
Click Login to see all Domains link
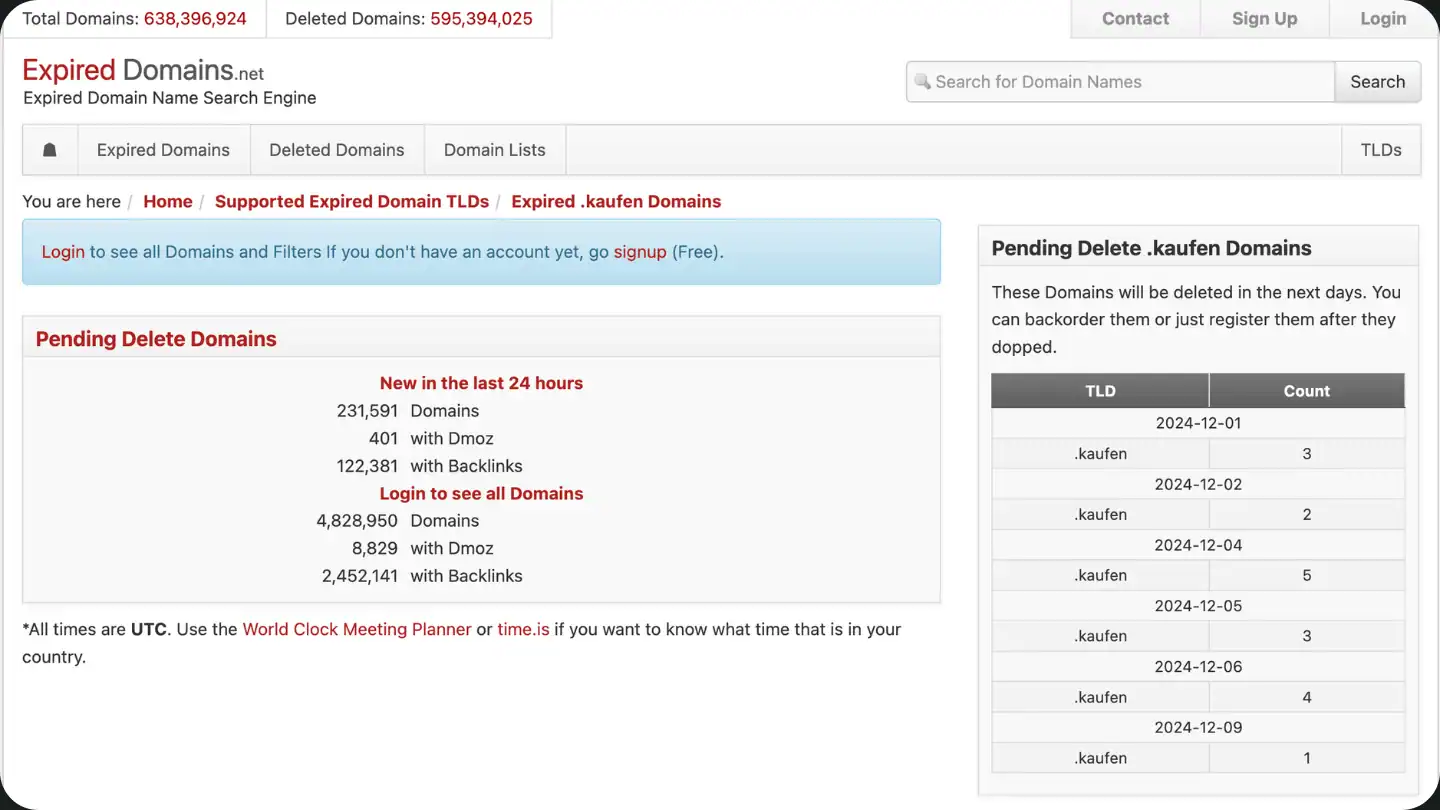(x=481, y=493)
